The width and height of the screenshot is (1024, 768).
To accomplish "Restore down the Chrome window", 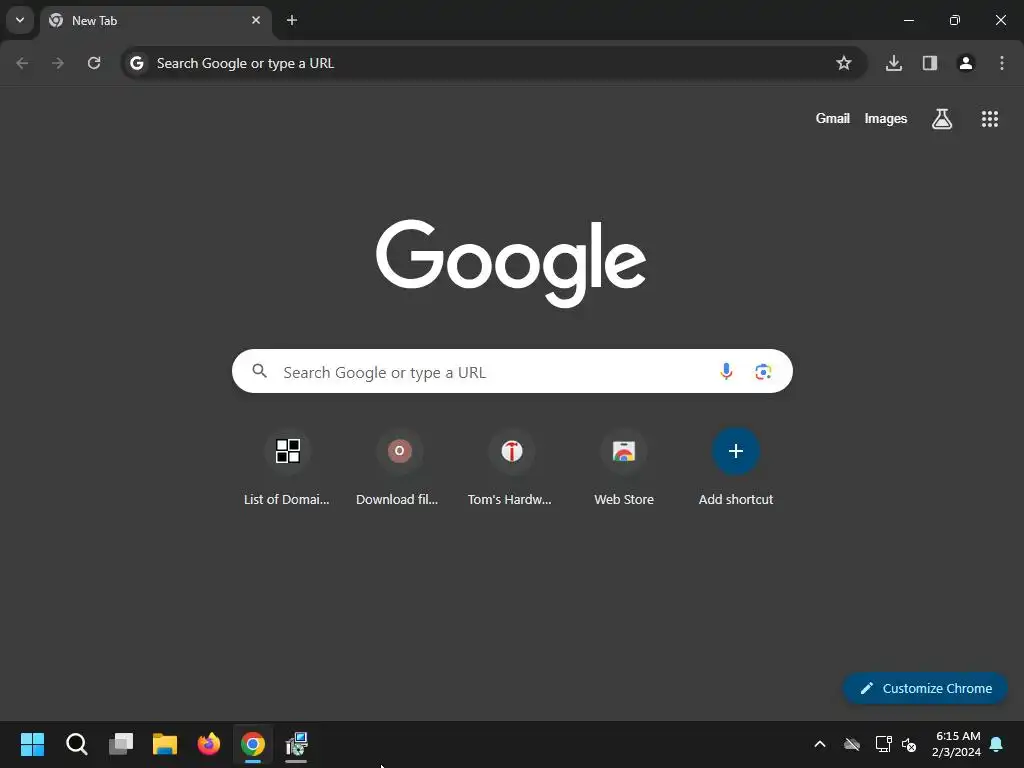I will coord(955,20).
